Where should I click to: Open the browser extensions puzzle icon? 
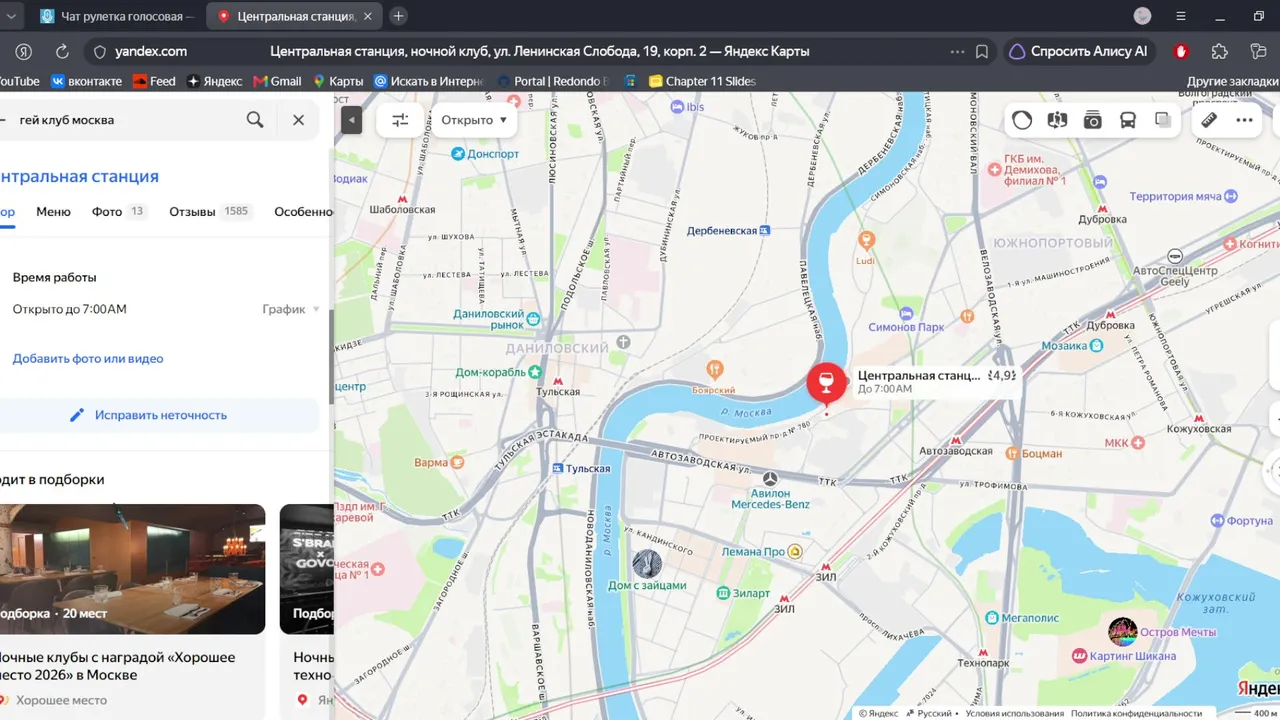tap(1219, 52)
